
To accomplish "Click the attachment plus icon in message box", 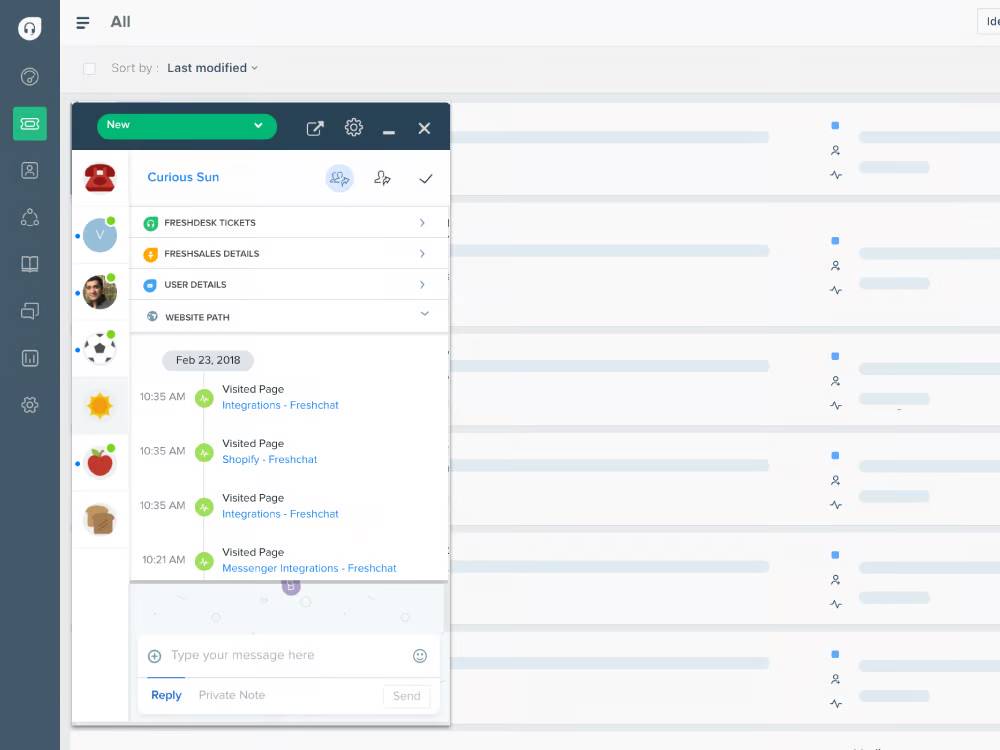I will click(x=154, y=656).
